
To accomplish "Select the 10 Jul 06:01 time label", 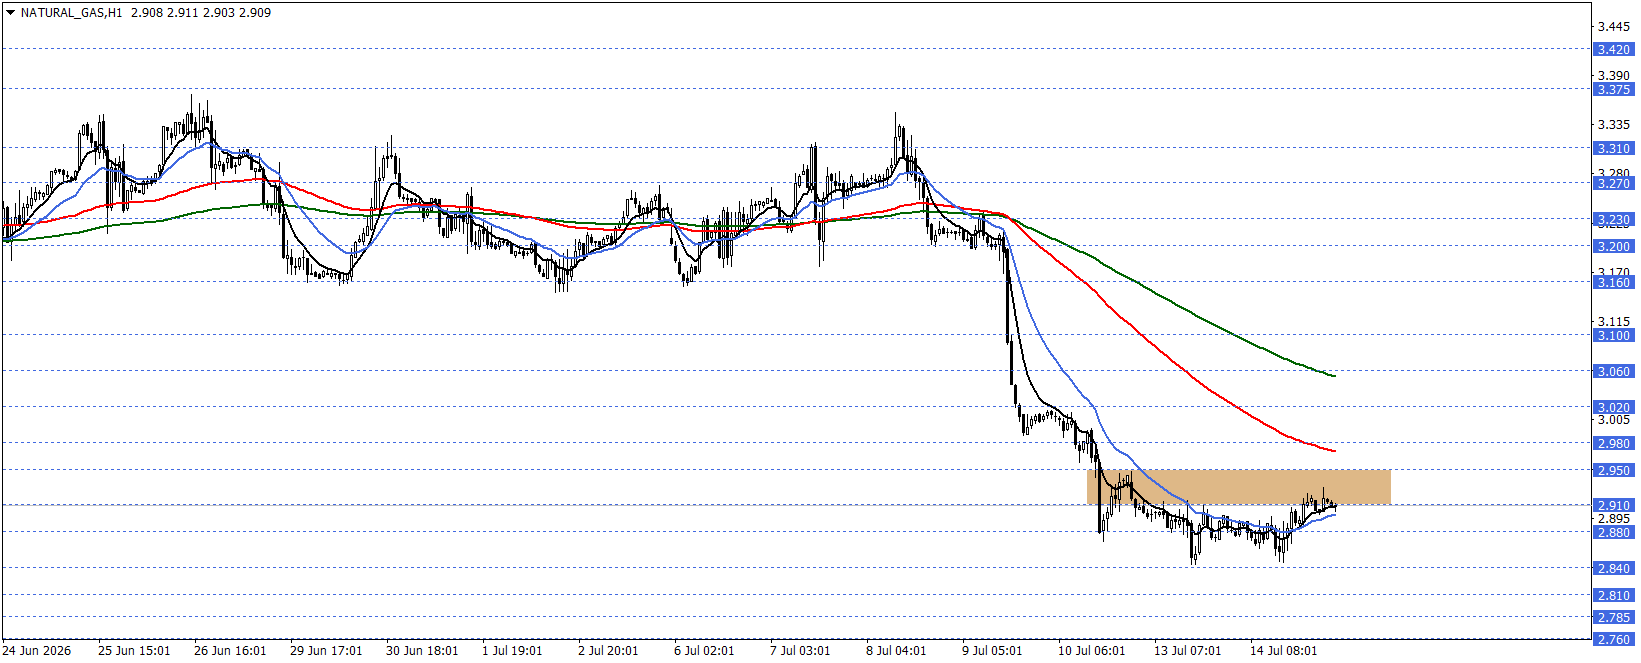I will tap(1092, 650).
